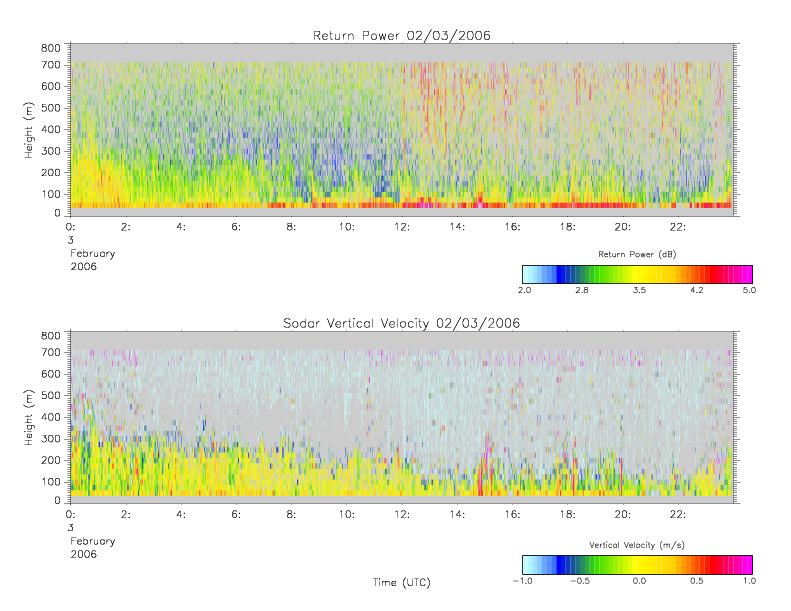Click the '18:' time tick under Return Power plot
Viewport: 791px width, 611px height.
(568, 227)
